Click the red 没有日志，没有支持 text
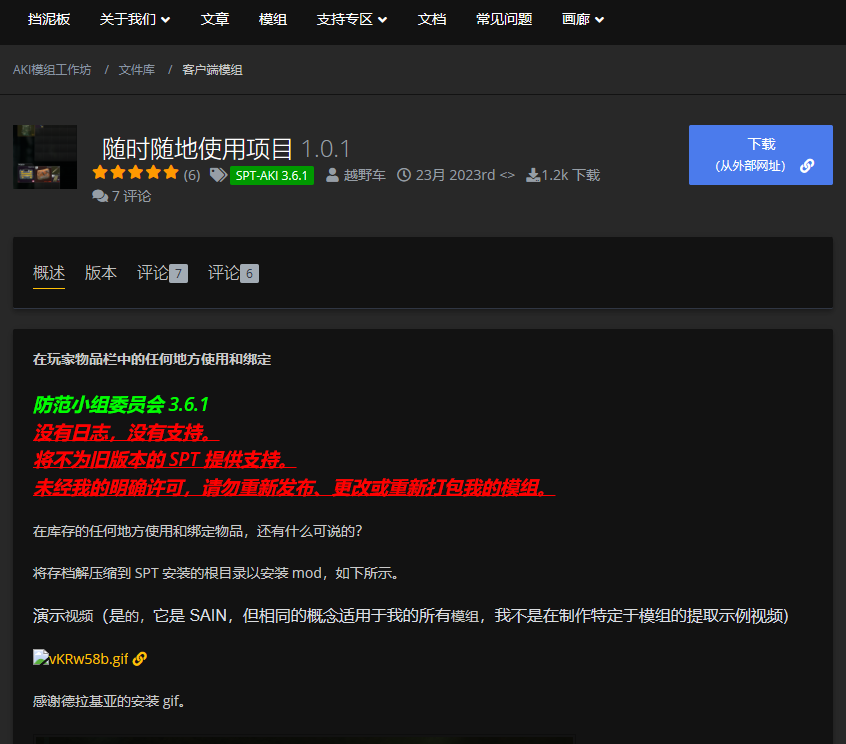The height and width of the screenshot is (744, 846). [126, 432]
